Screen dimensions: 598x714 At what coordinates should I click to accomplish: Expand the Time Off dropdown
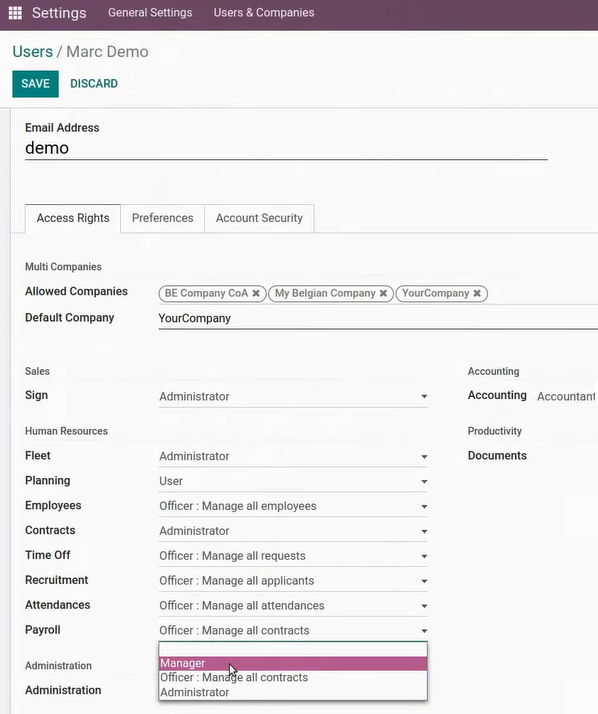pos(293,556)
